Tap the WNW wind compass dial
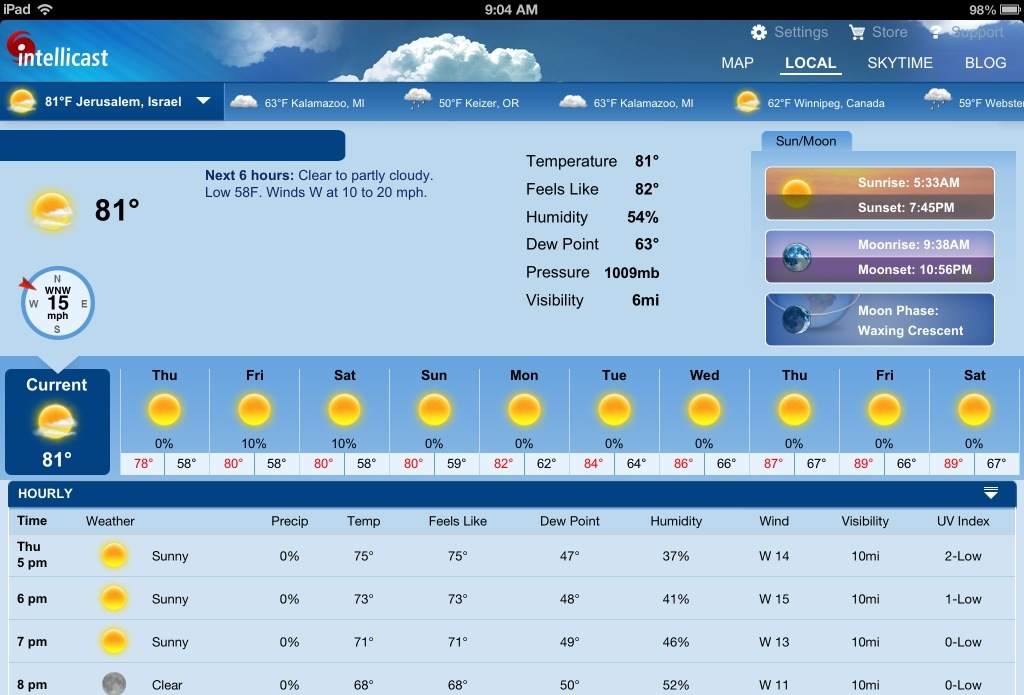The width and height of the screenshot is (1024, 695). point(58,302)
